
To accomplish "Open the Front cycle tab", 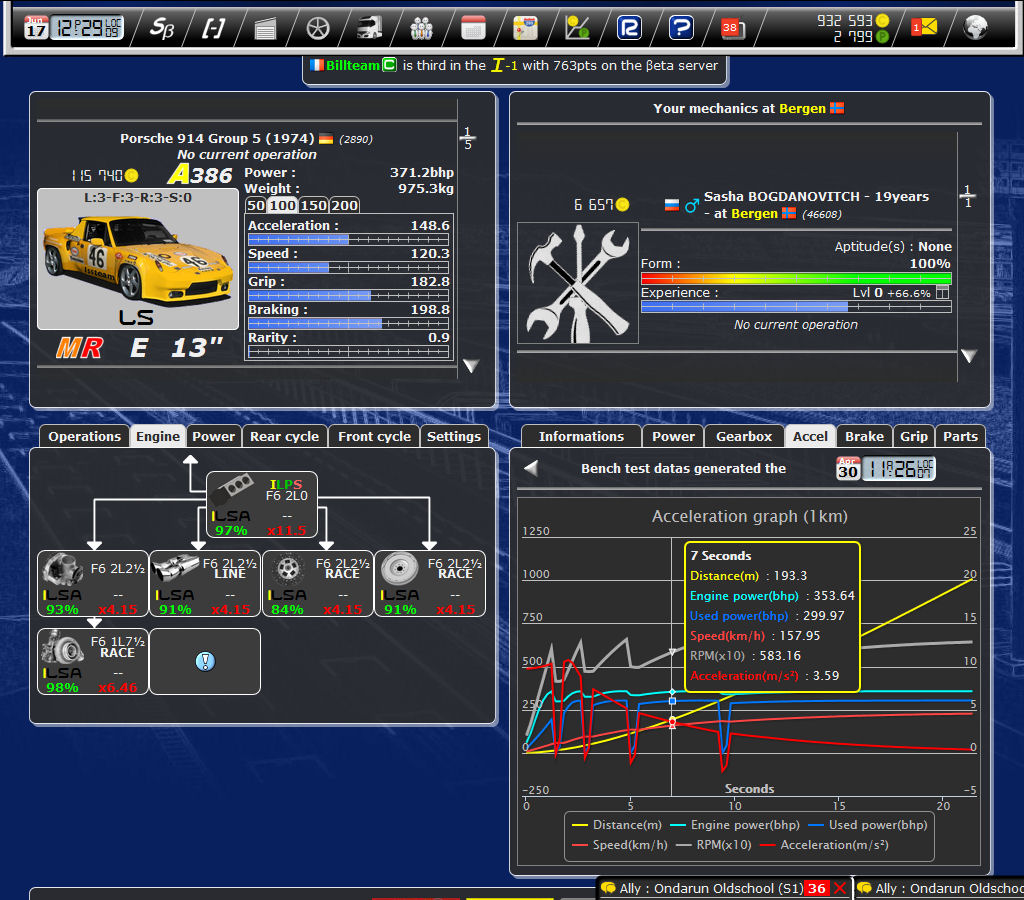I will [x=375, y=436].
